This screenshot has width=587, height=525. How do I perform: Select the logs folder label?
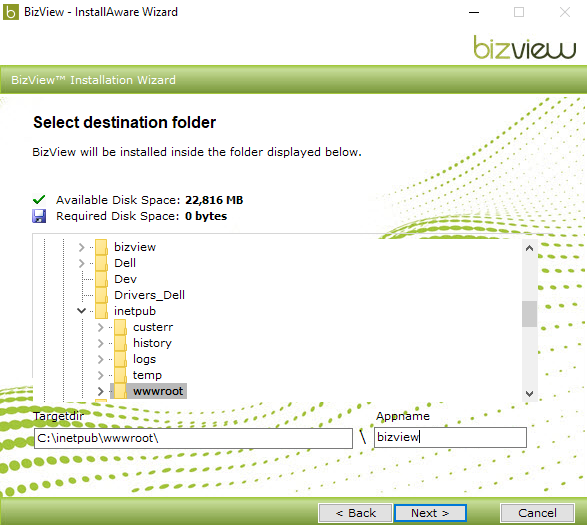pos(145,359)
